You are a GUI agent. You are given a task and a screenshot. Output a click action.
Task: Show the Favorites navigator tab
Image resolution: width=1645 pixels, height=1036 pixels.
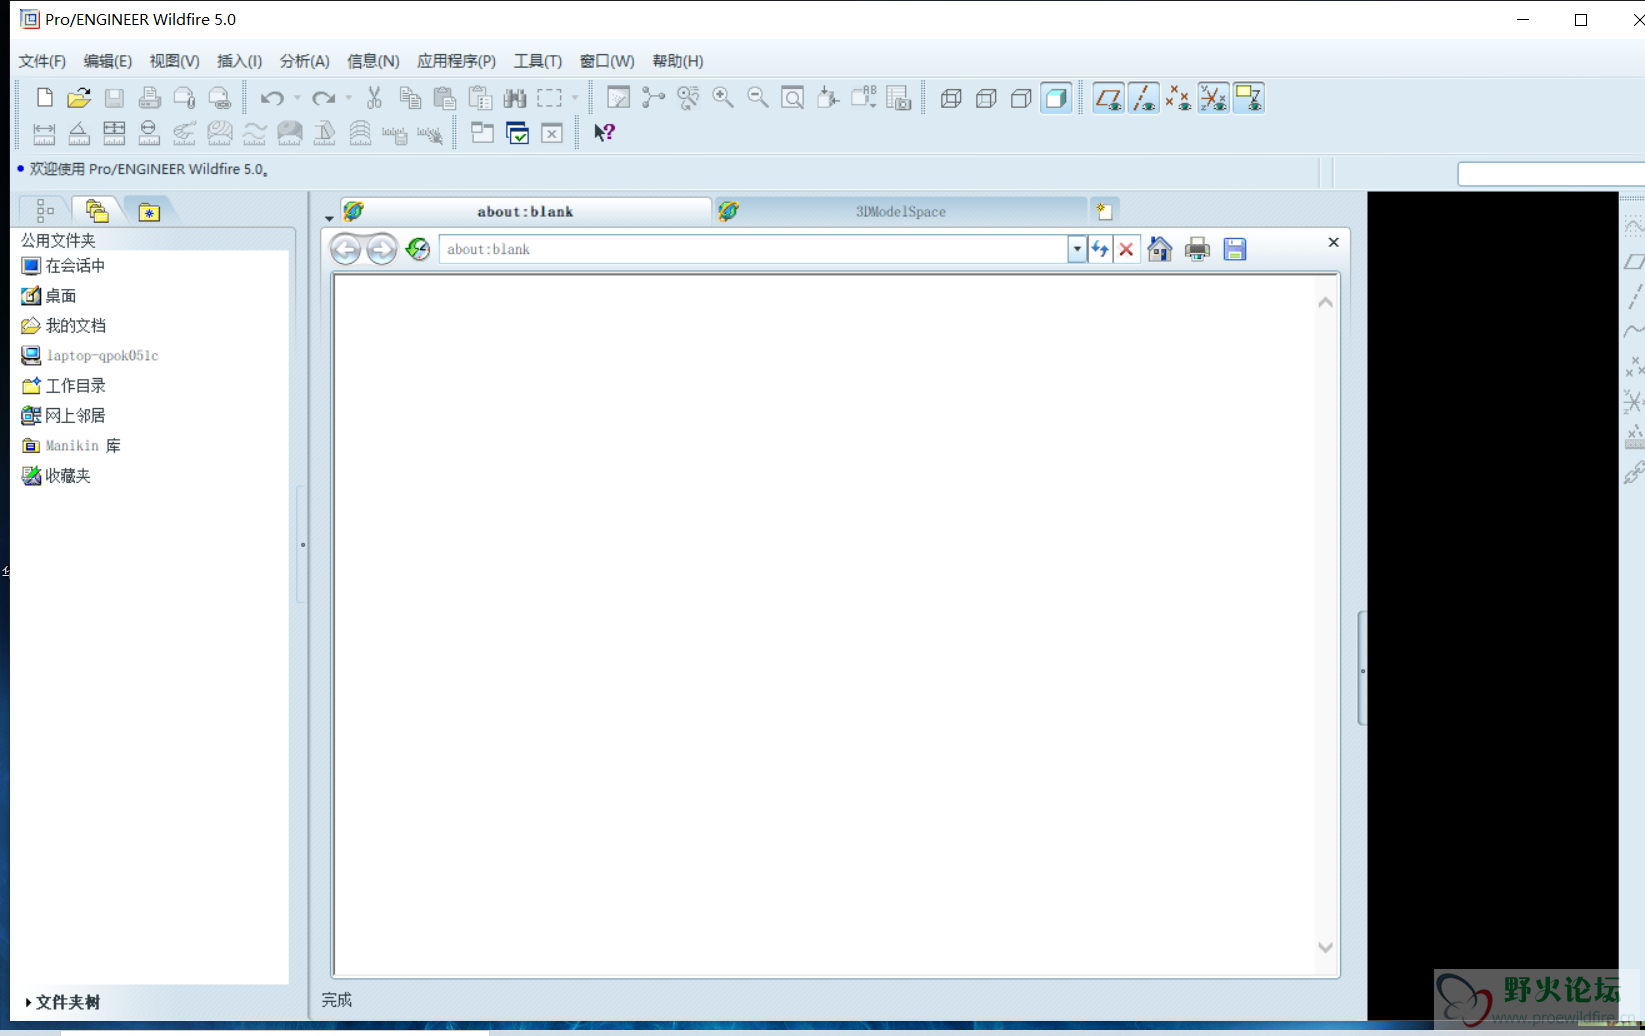[149, 211]
